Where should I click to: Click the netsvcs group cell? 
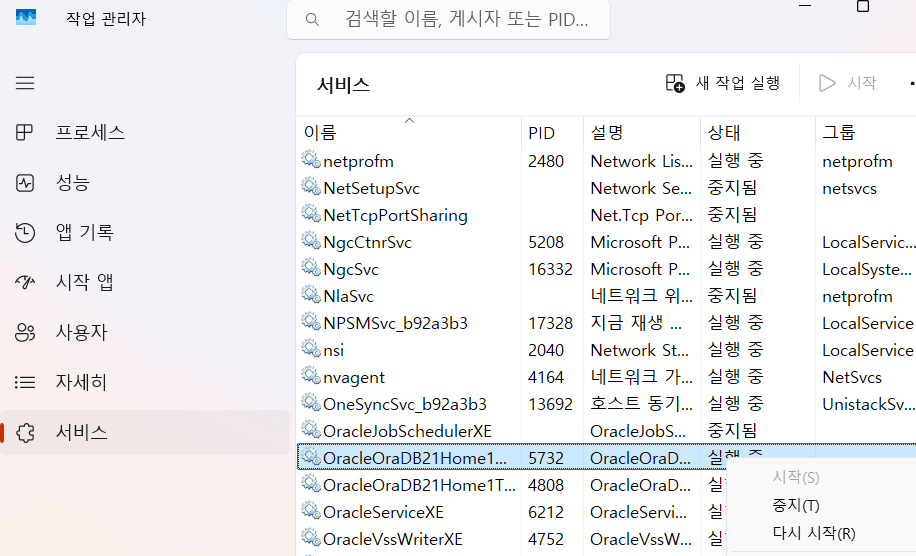coord(849,188)
